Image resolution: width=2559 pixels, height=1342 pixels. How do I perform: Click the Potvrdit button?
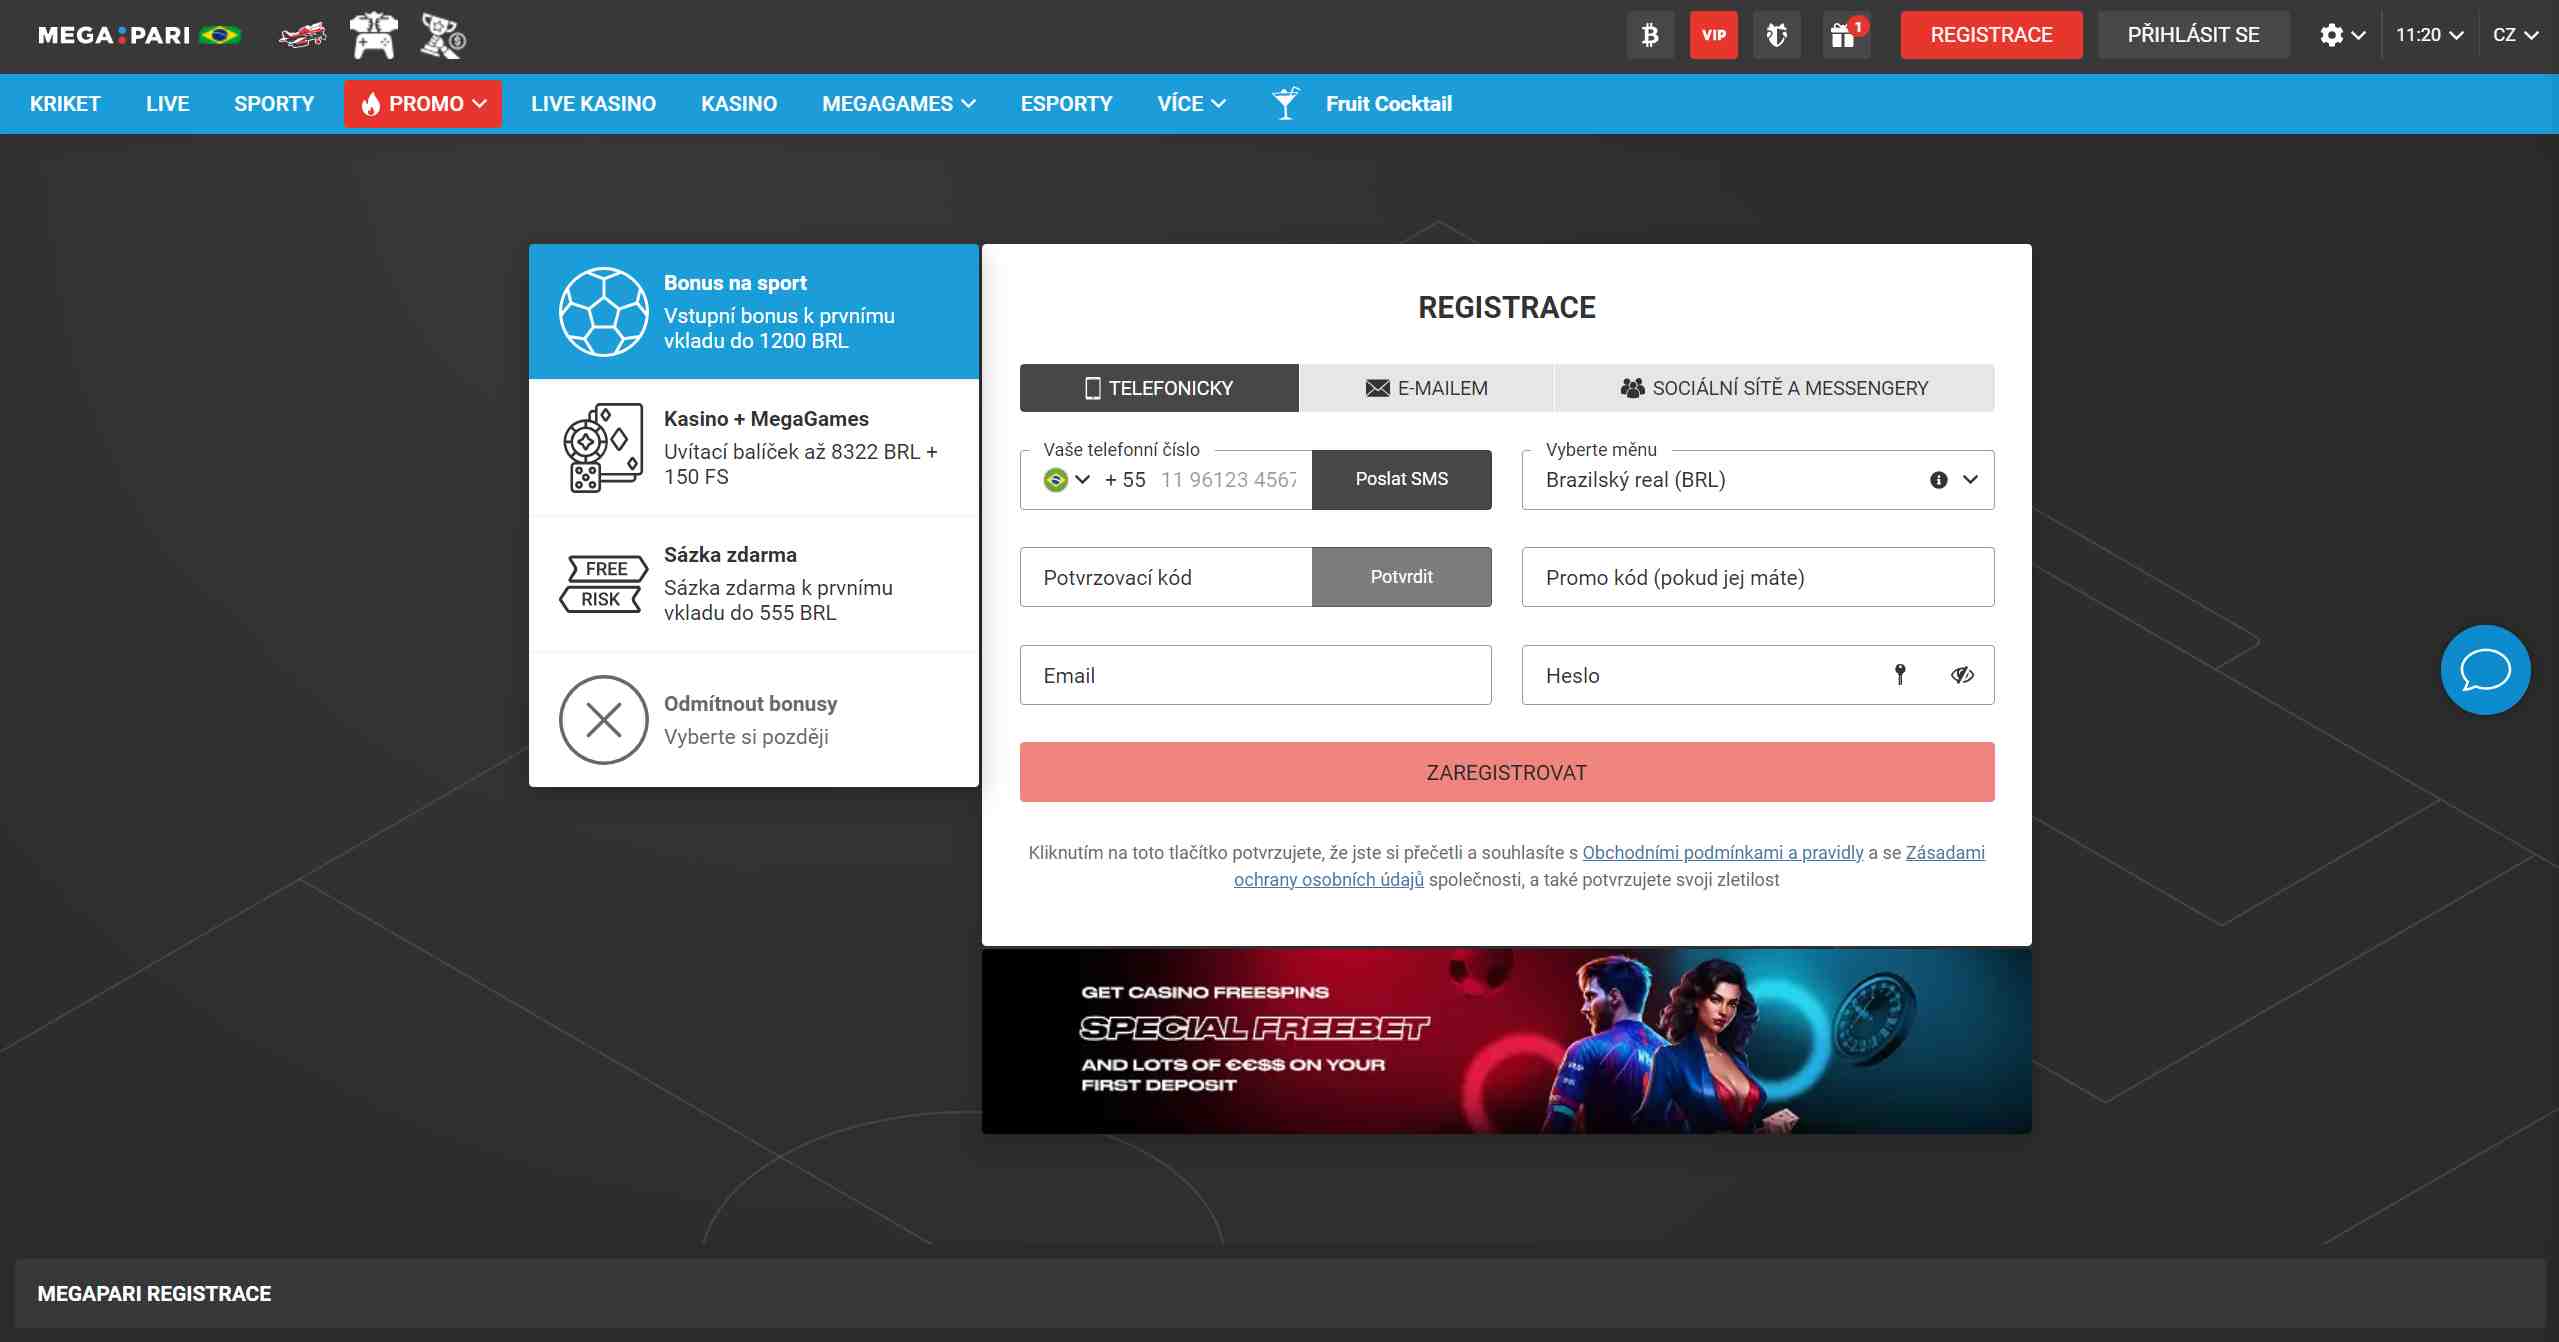click(1401, 577)
